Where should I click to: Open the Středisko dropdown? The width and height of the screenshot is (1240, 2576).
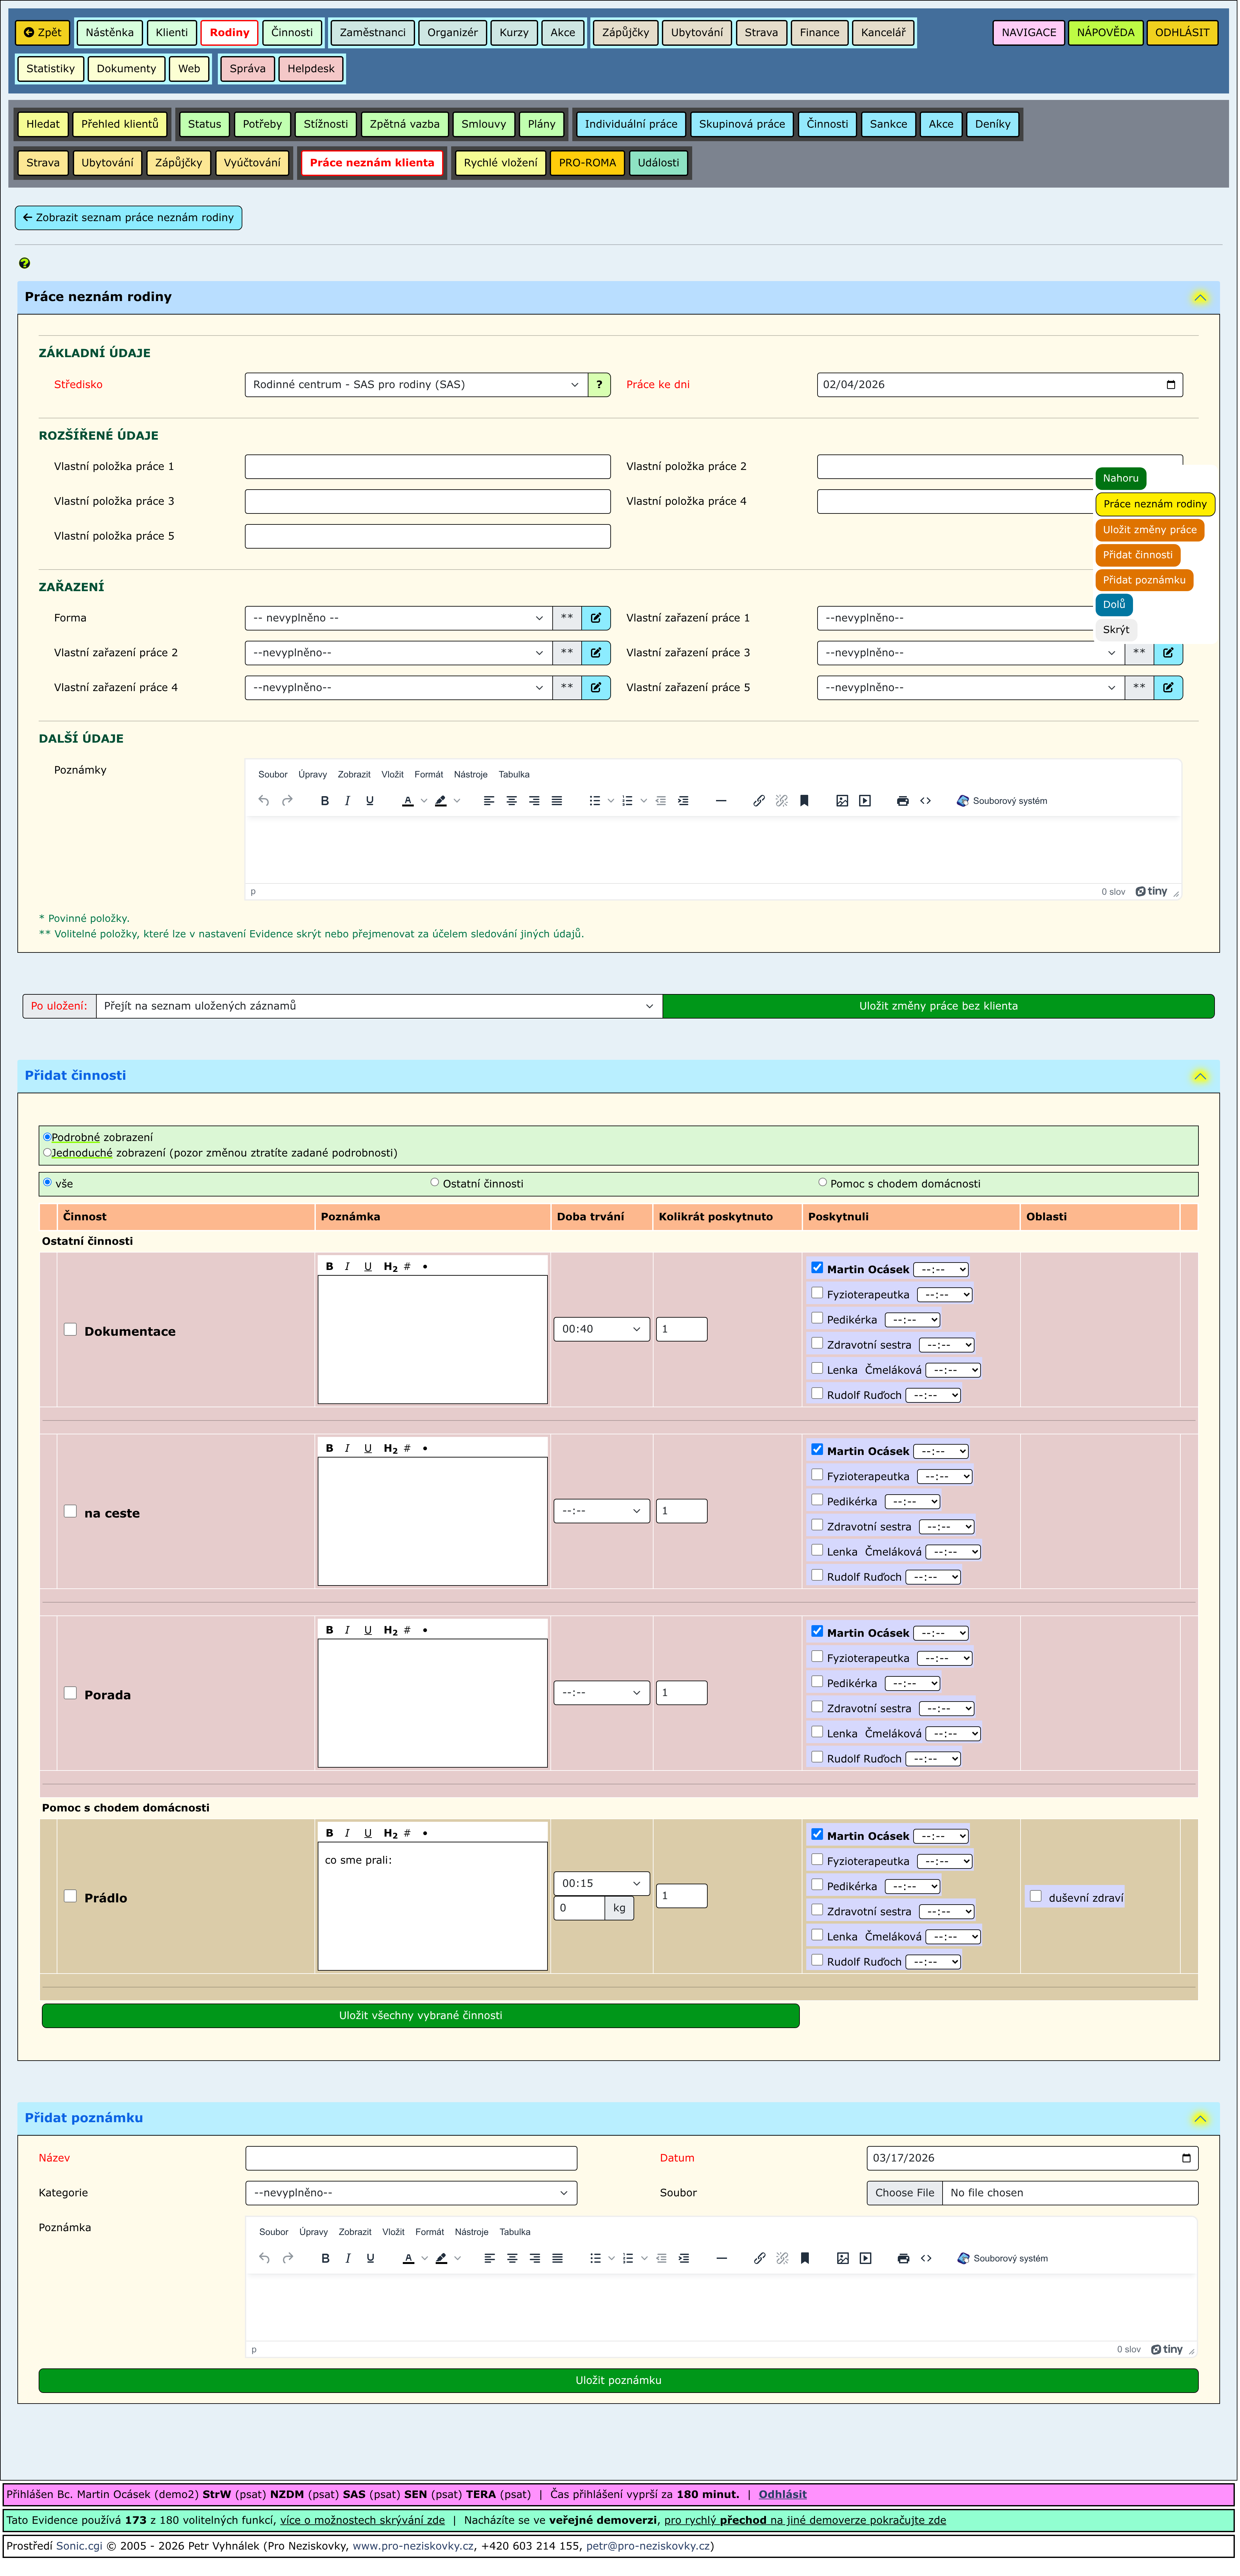click(416, 385)
